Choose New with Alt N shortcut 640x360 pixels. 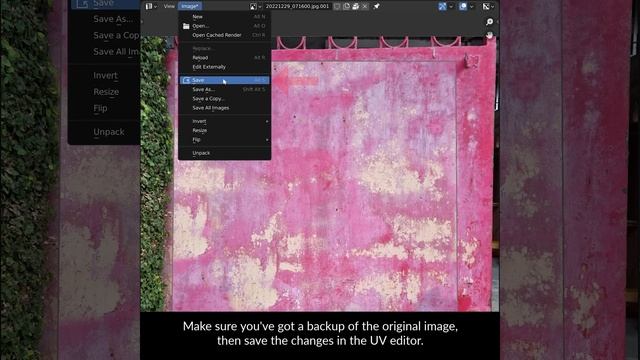(224, 17)
